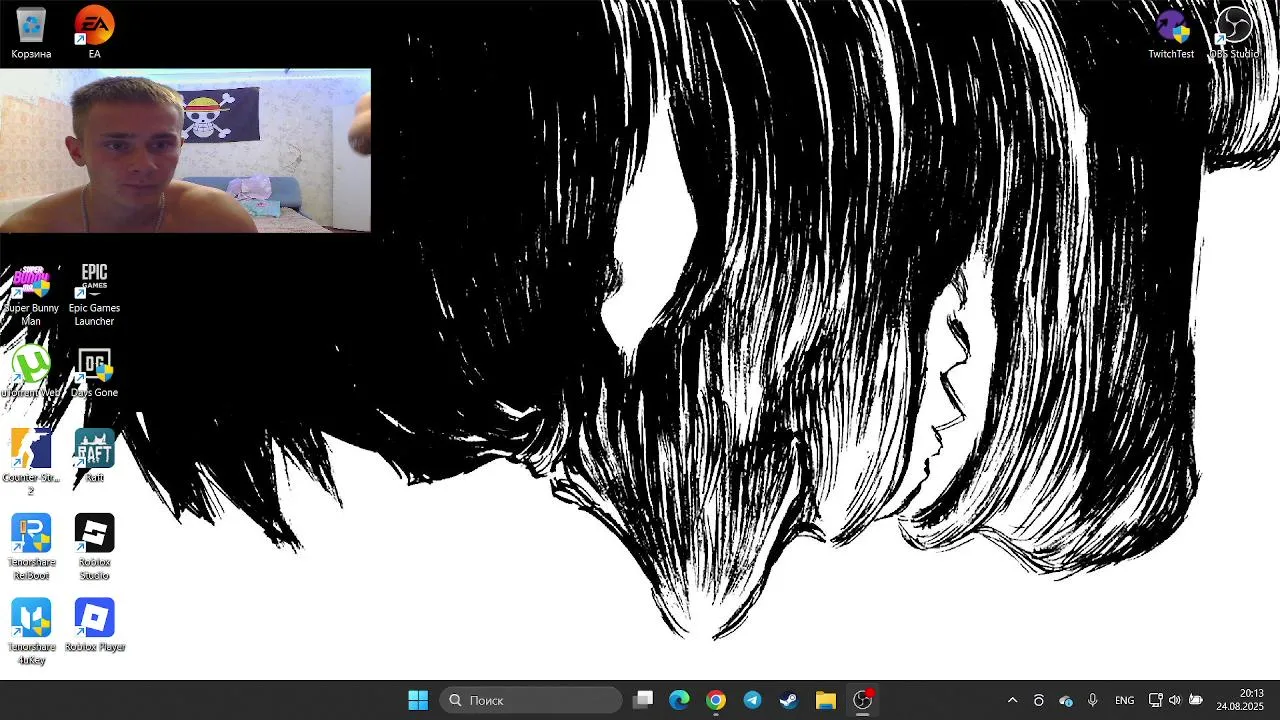Click the battery status tray icon
The image size is (1280, 720).
point(1195,701)
